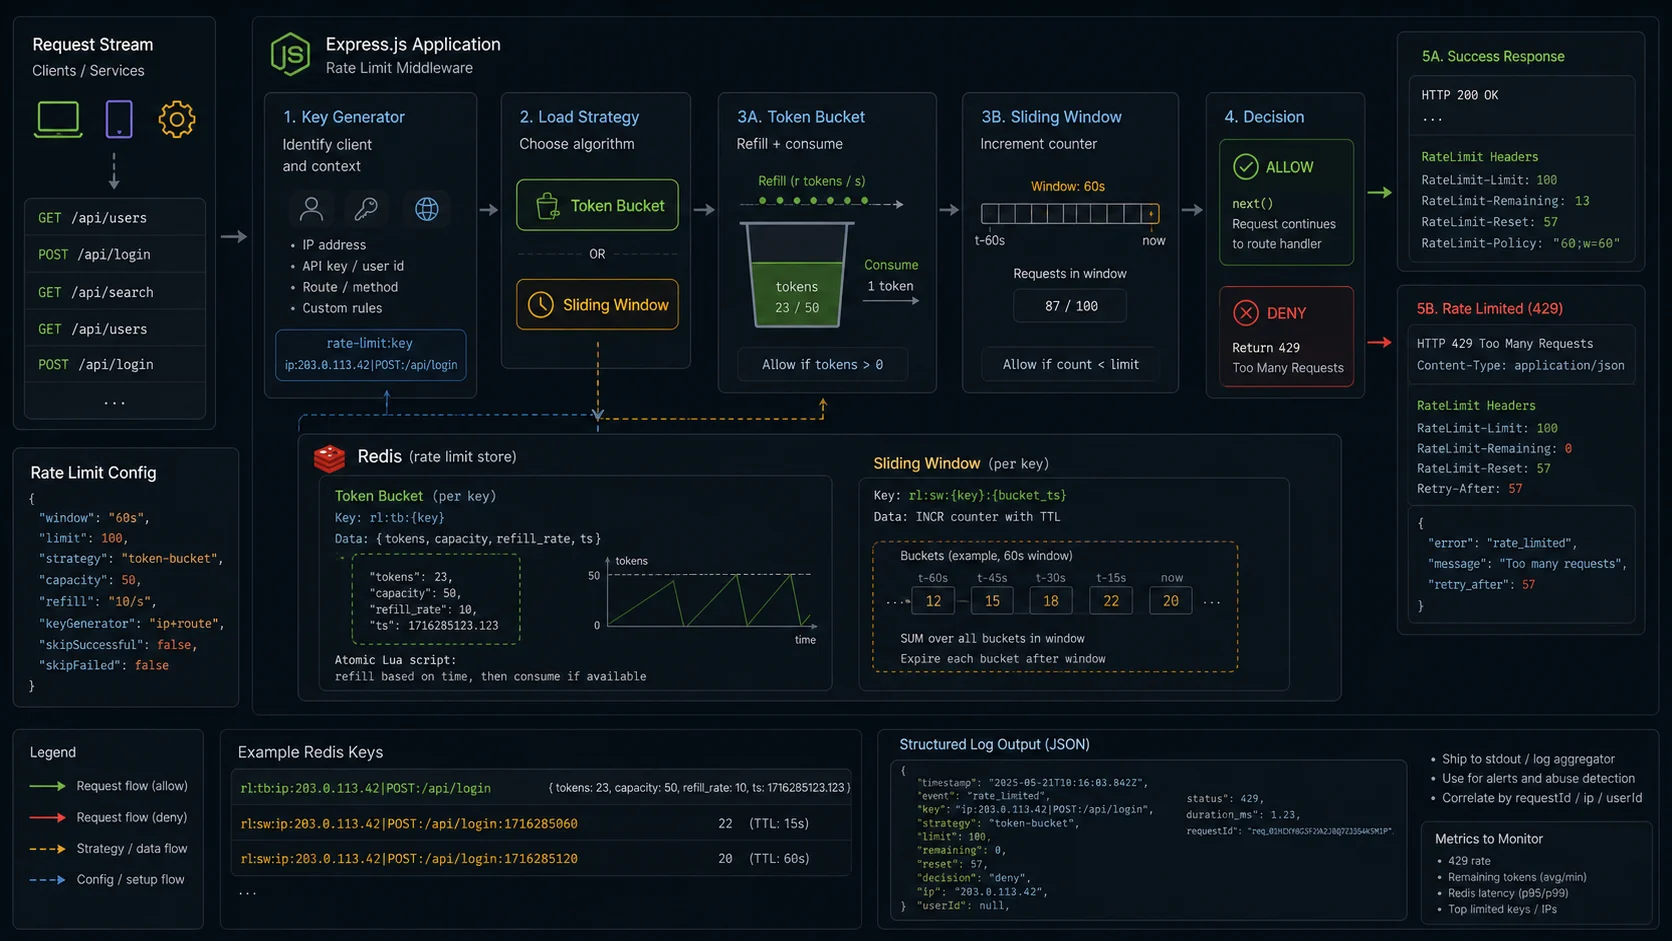Viewport: 1672px width, 941px height.
Task: Click the "strategy": "token-bucket" config line
Action: pos(131,559)
